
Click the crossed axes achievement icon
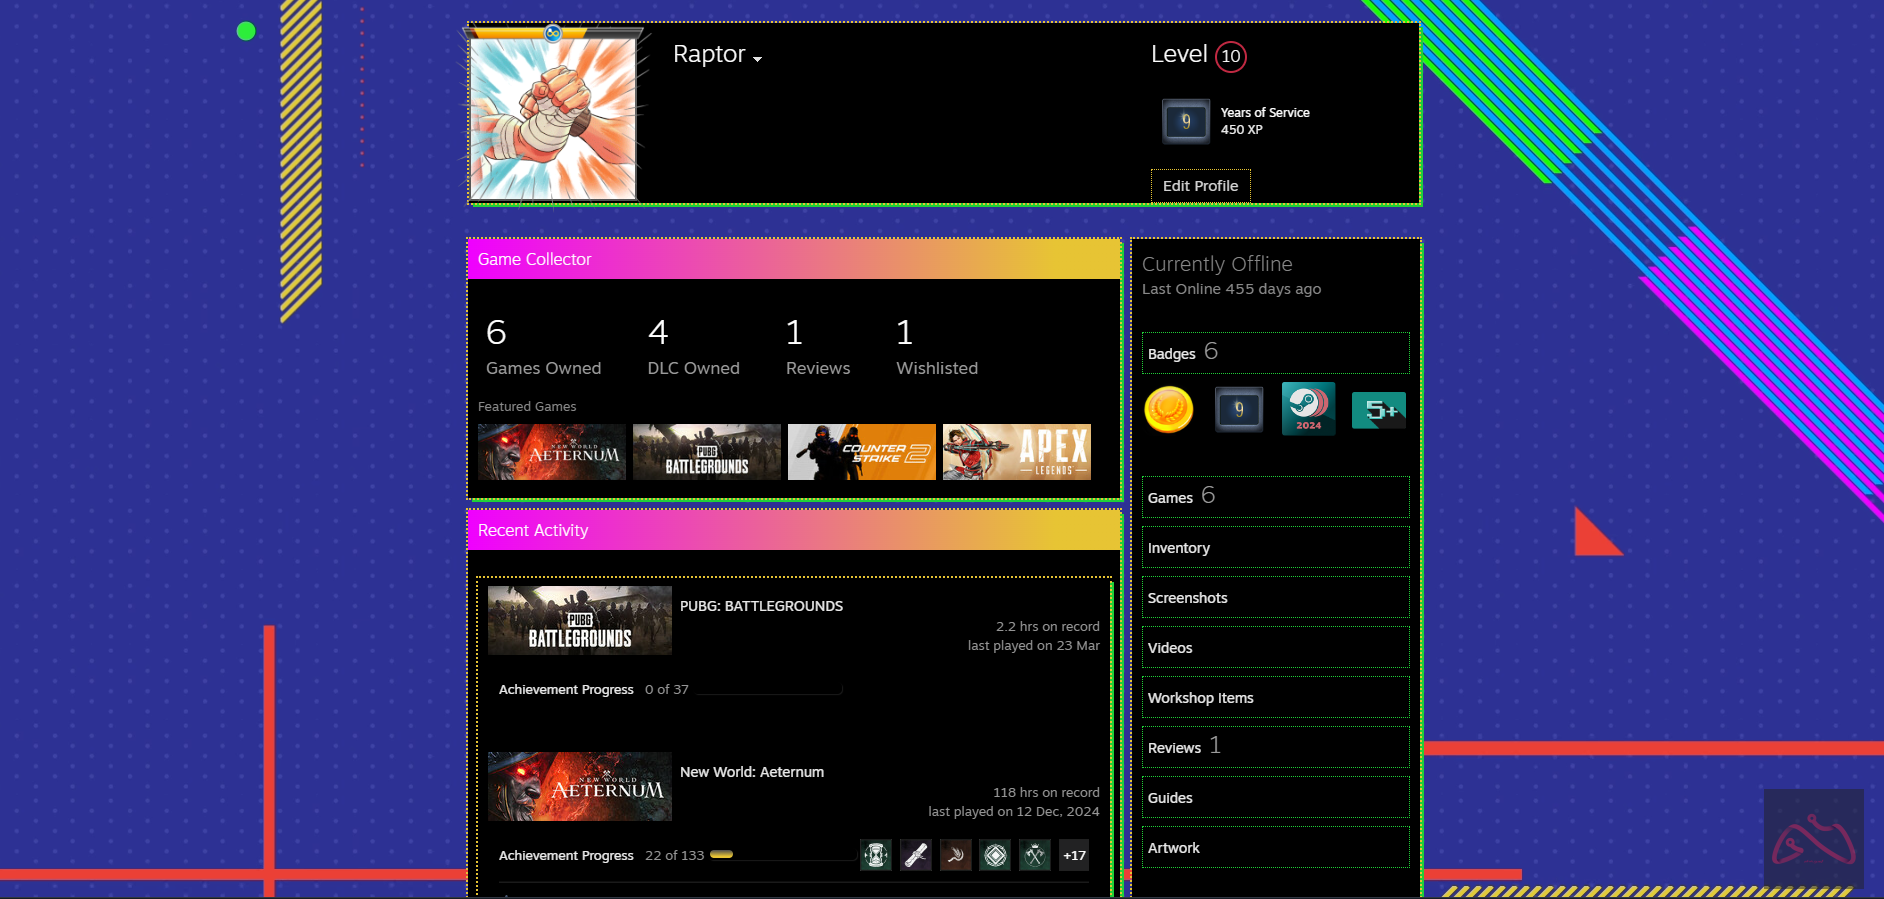pos(1035,855)
